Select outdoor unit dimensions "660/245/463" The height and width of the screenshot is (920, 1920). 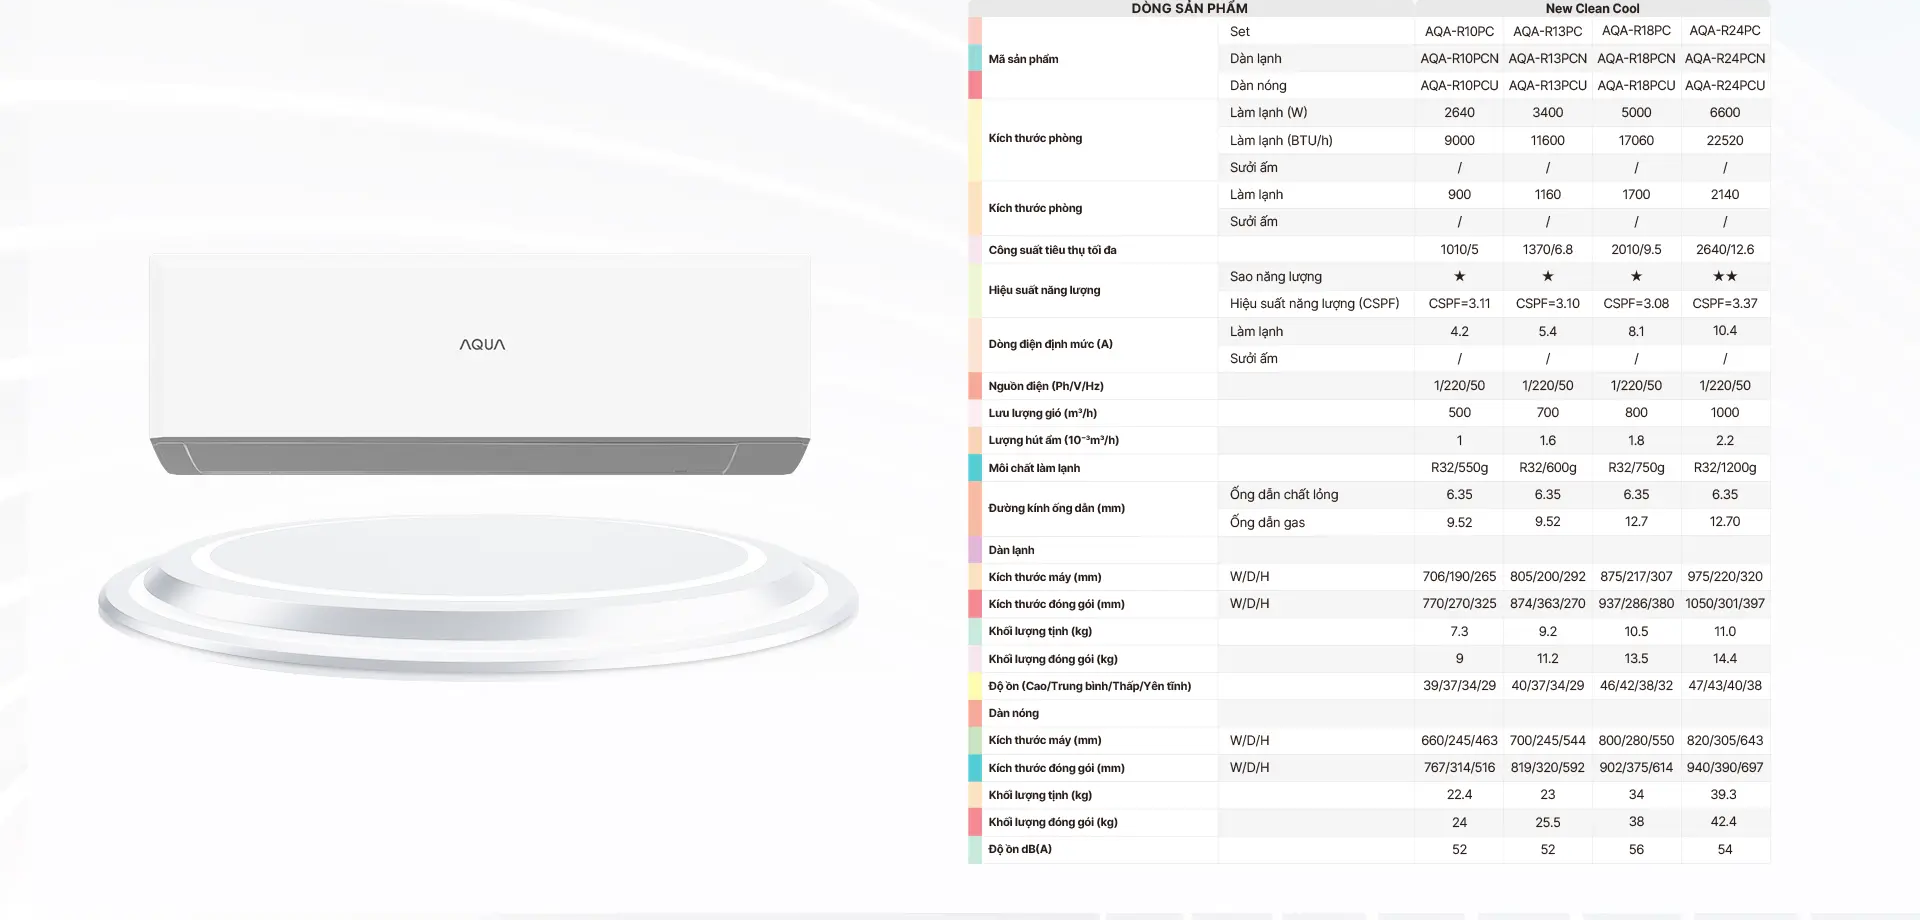[1459, 740]
